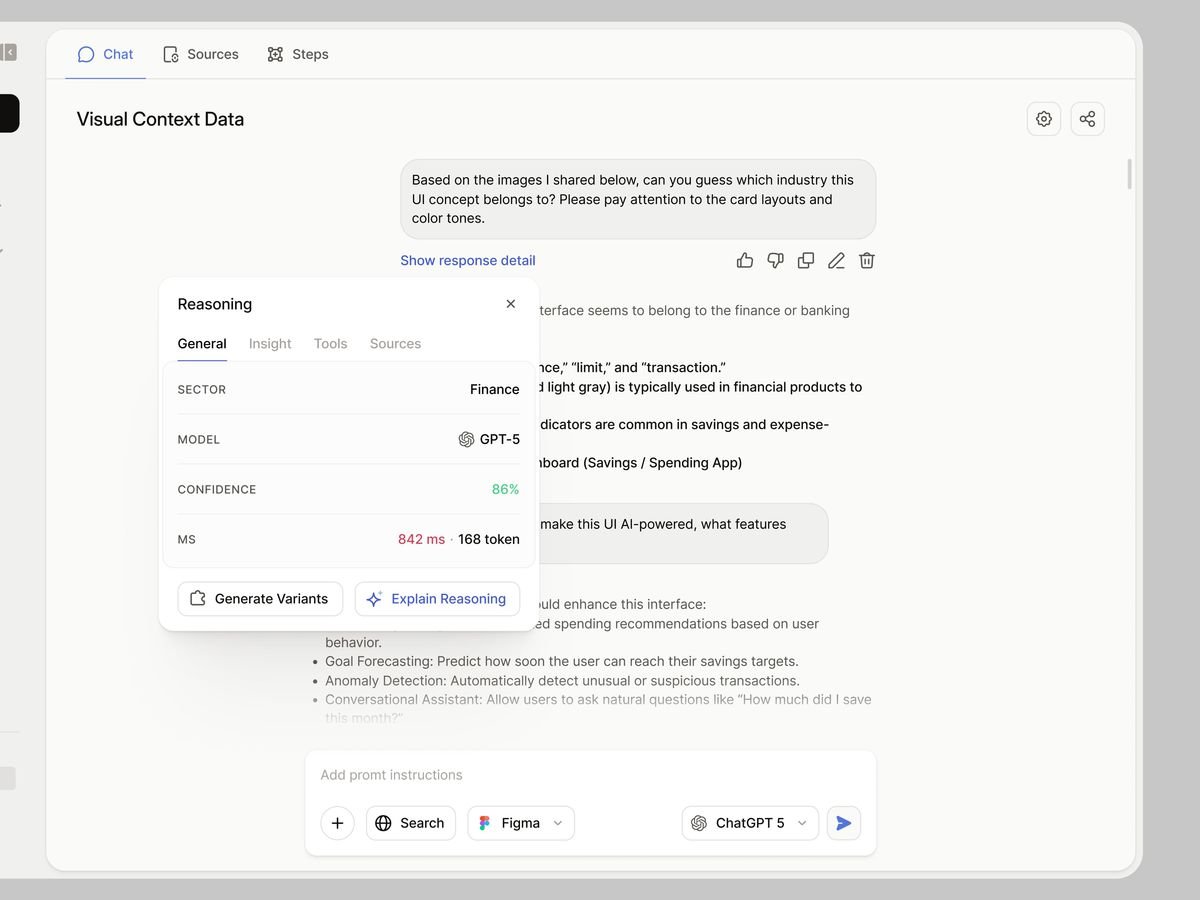The image size is (1200, 900).
Task: Click the share icon button
Action: [1087, 119]
